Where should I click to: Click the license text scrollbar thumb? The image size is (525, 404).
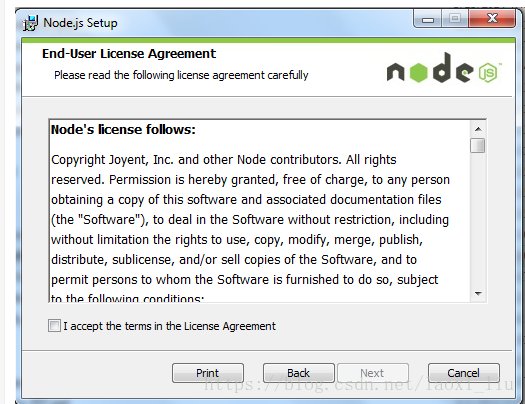click(x=477, y=146)
